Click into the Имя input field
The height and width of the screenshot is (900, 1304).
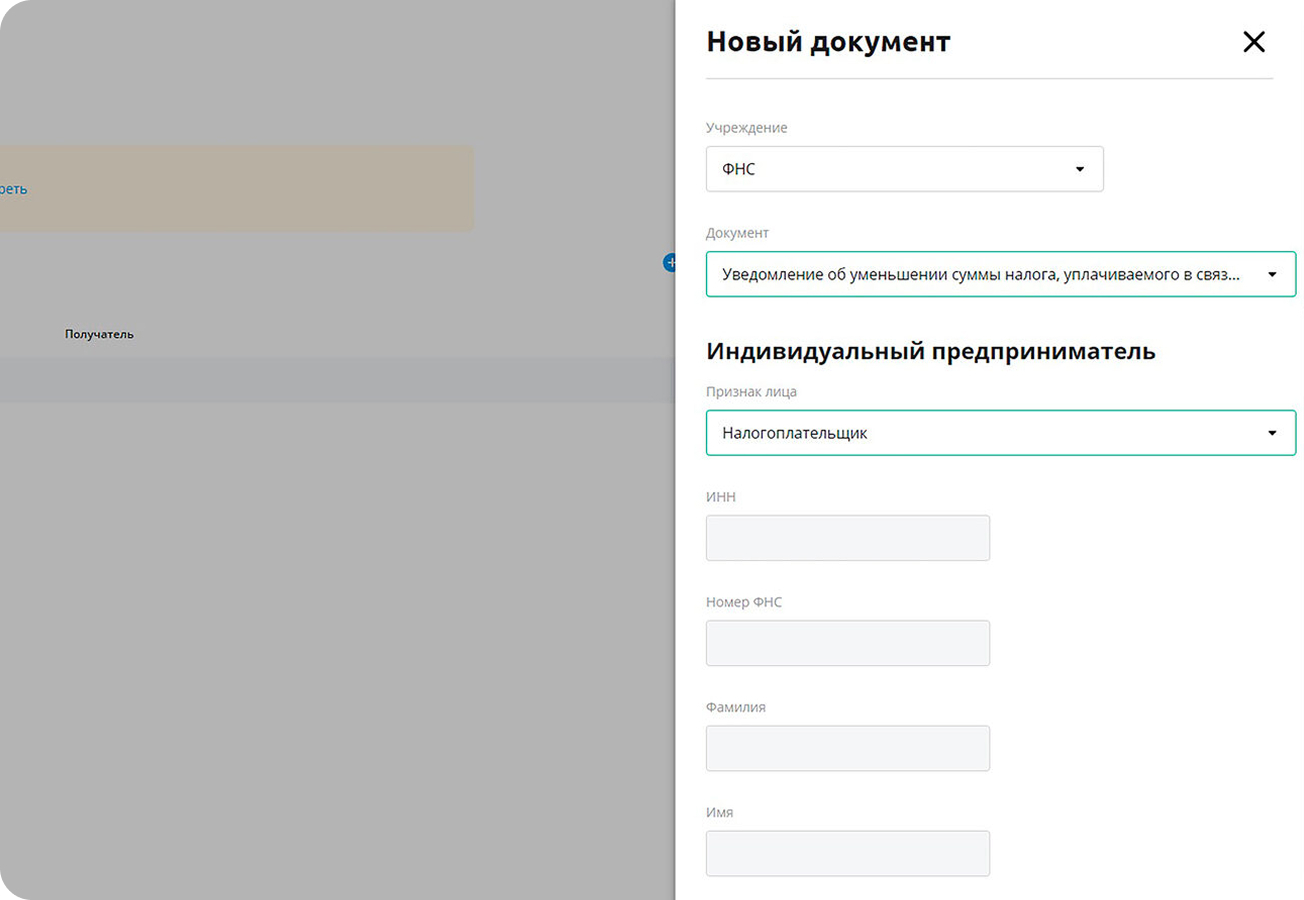click(848, 853)
